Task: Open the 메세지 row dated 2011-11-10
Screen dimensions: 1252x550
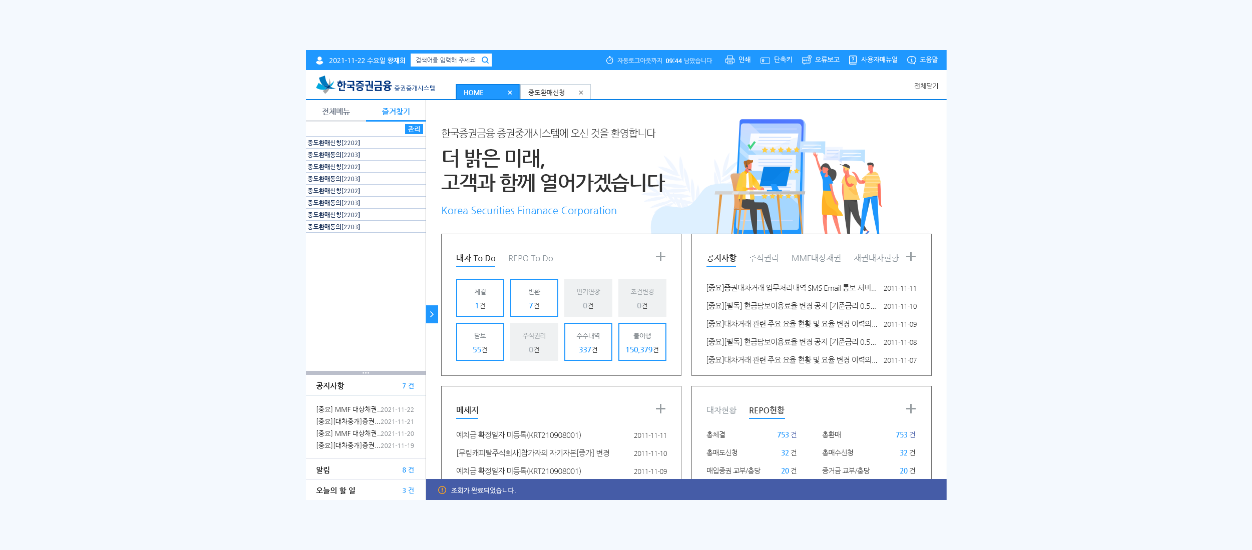Action: pyautogui.click(x=561, y=453)
